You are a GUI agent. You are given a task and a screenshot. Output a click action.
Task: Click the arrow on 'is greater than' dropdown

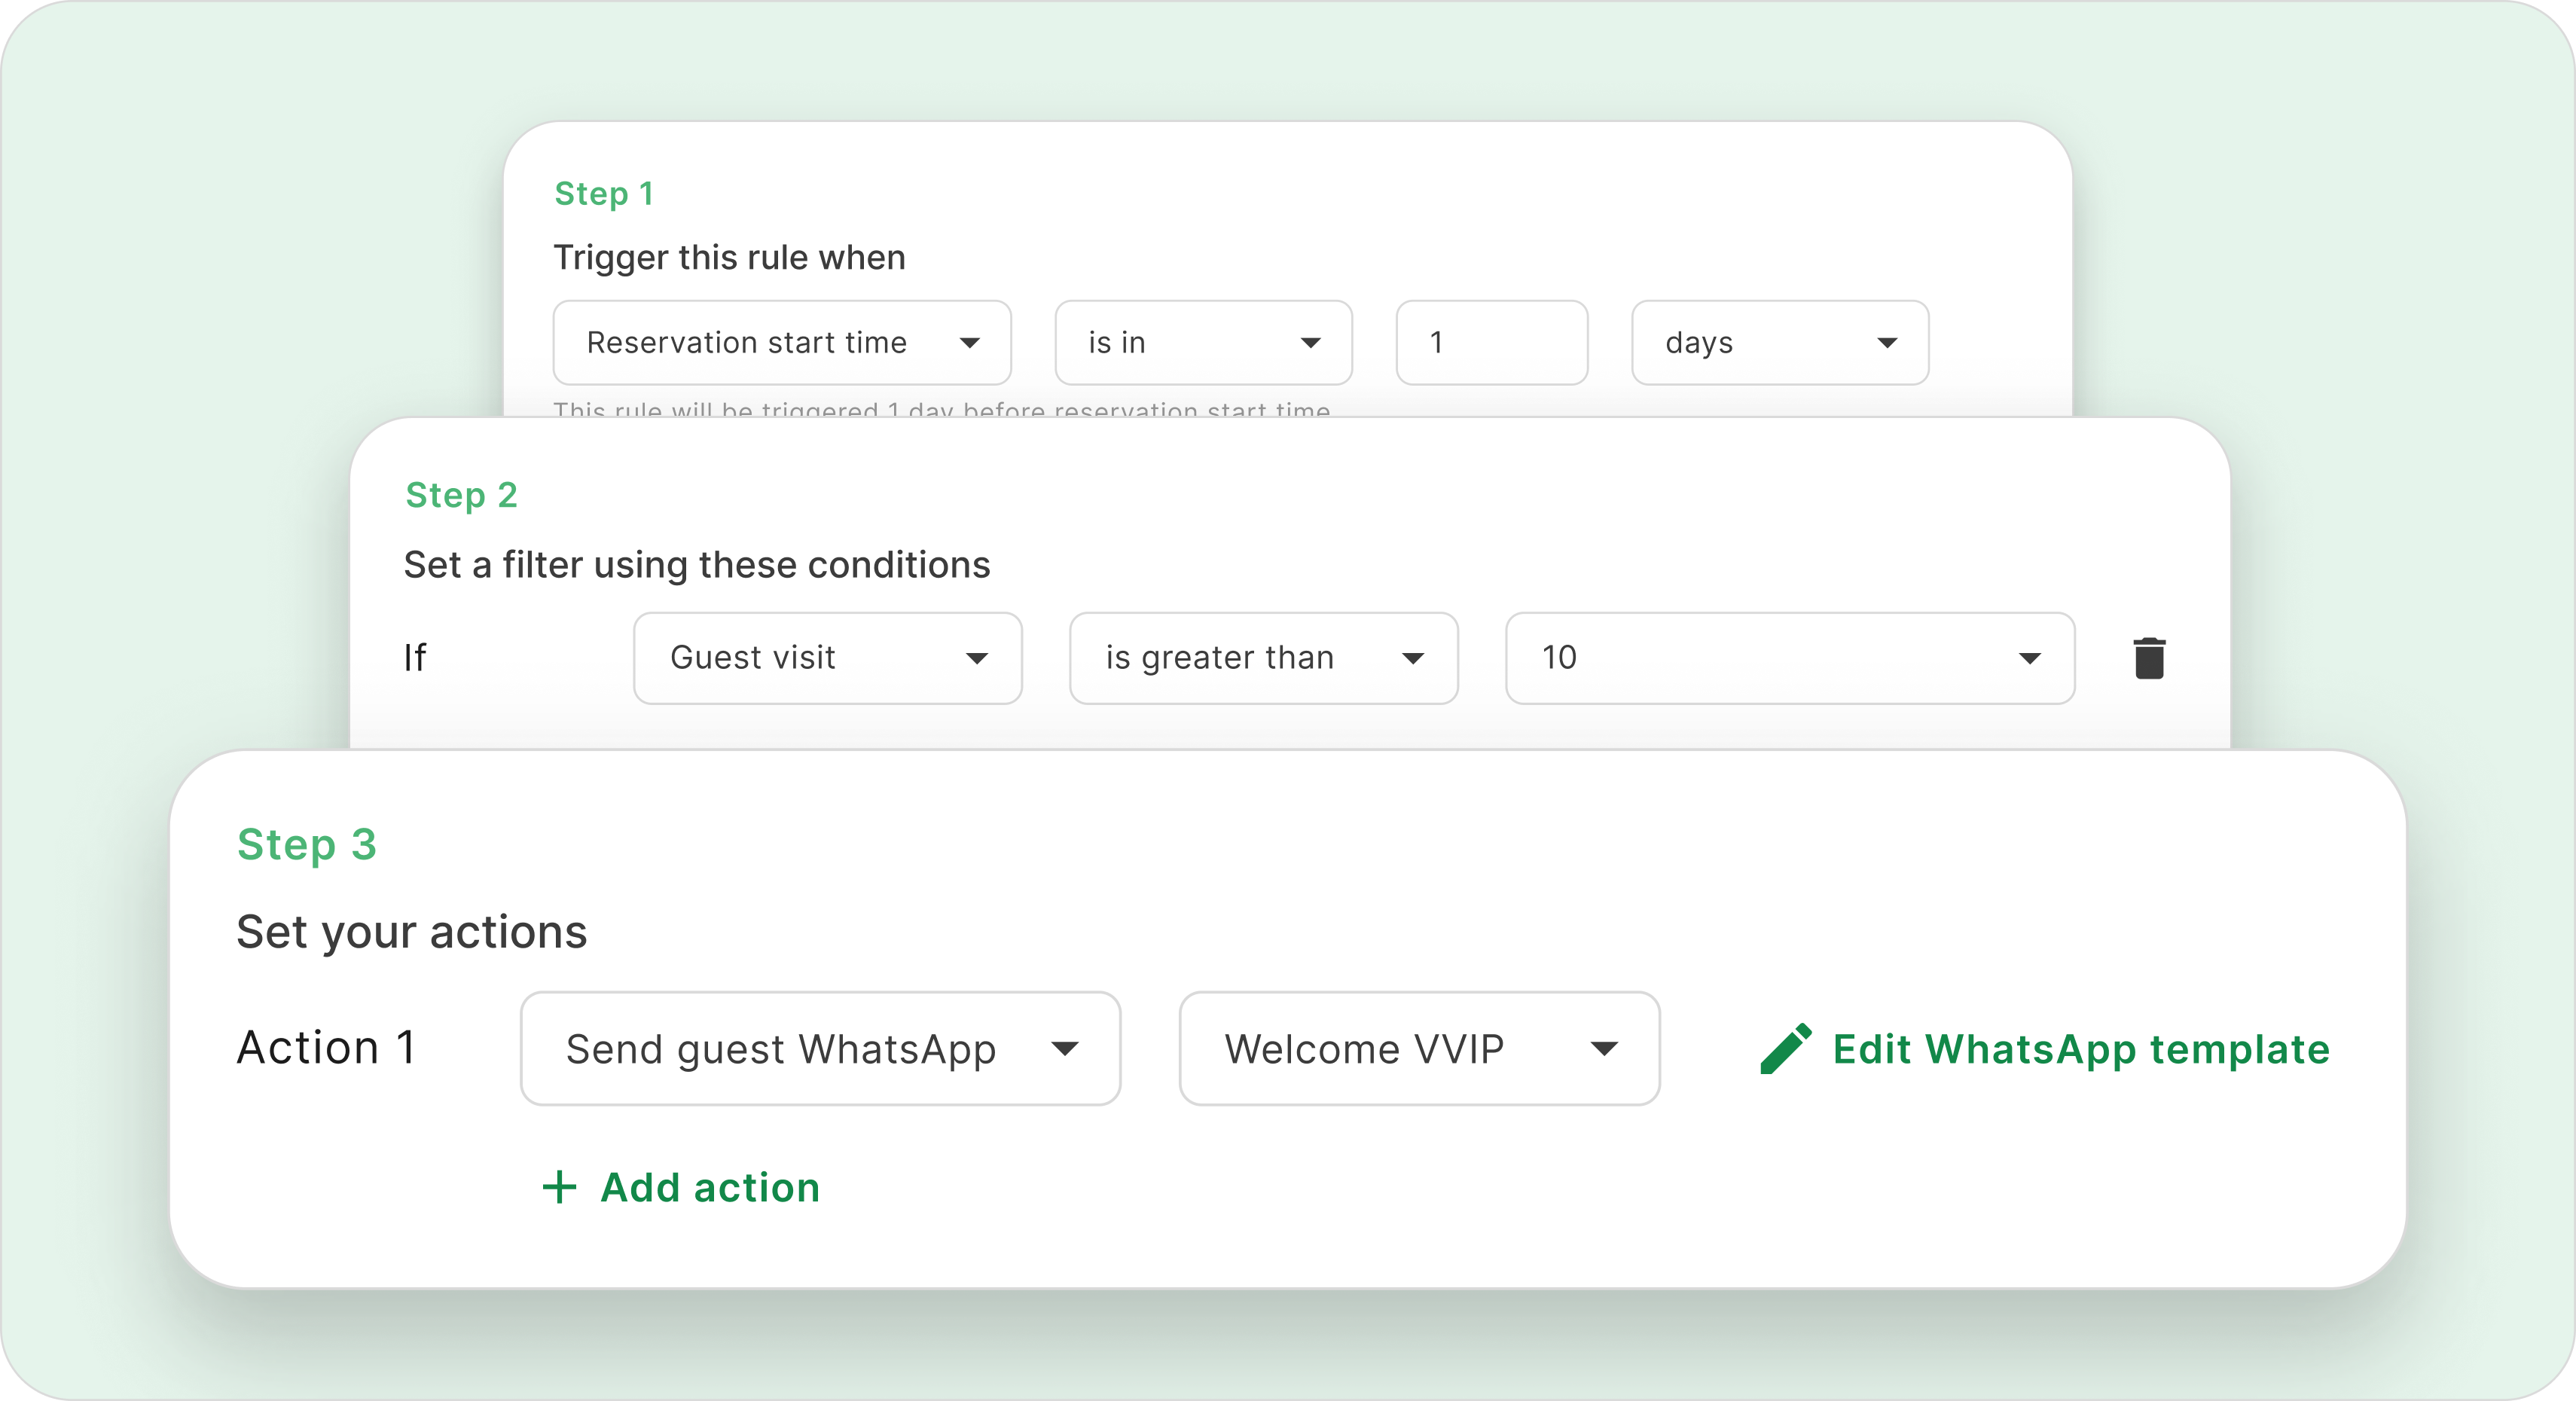(1412, 658)
